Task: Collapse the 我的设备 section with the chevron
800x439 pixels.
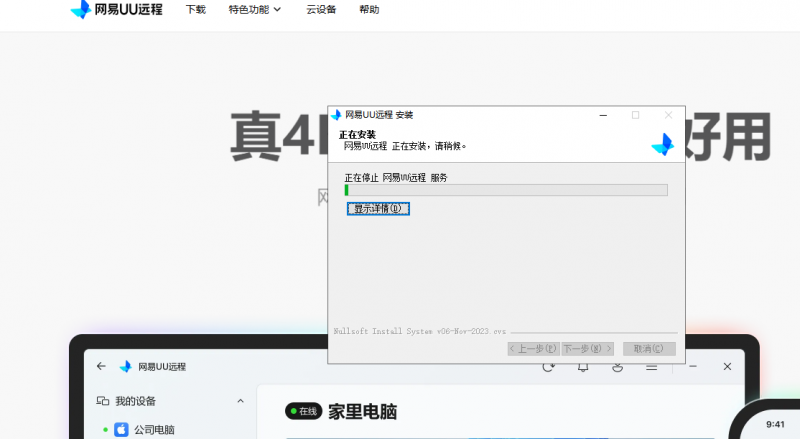Action: 240,401
